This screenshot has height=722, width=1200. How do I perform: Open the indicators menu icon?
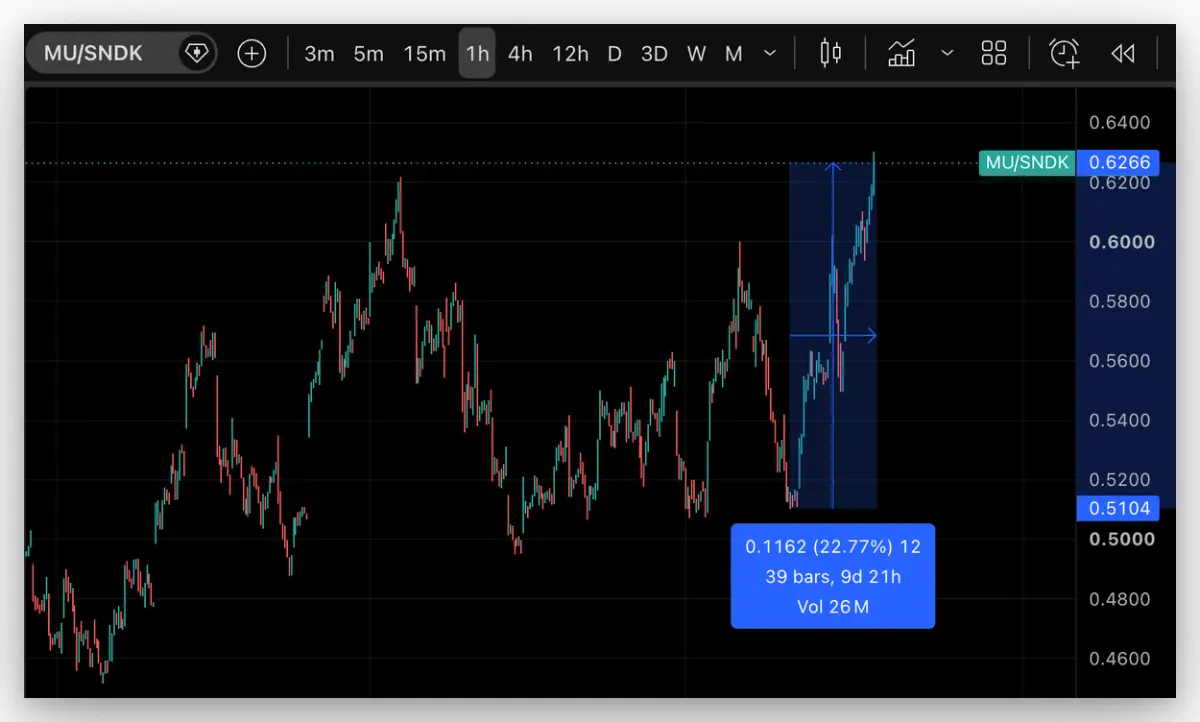(902, 53)
